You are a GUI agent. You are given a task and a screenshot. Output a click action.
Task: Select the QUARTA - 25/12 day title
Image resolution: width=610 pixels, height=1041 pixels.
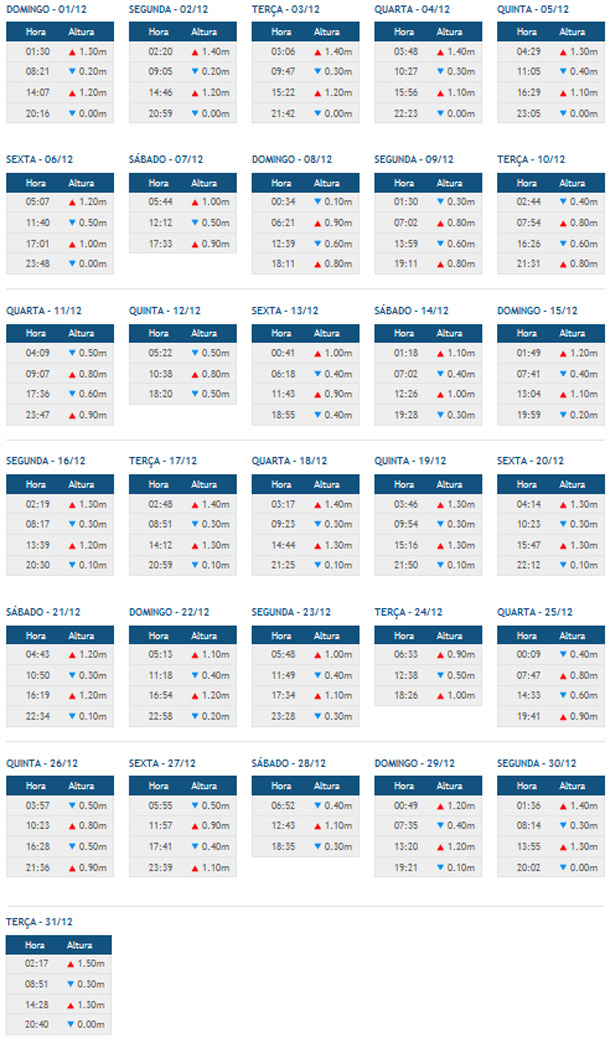(x=535, y=612)
